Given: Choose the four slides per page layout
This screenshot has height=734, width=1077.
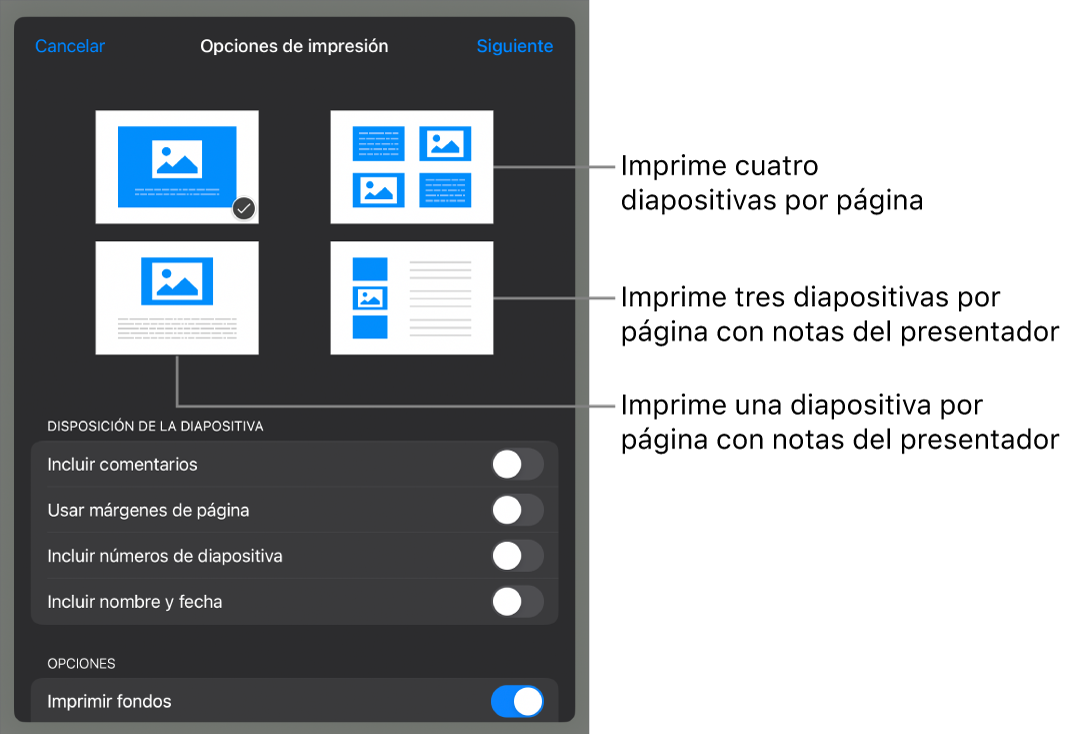Looking at the screenshot, I should tap(411, 167).
